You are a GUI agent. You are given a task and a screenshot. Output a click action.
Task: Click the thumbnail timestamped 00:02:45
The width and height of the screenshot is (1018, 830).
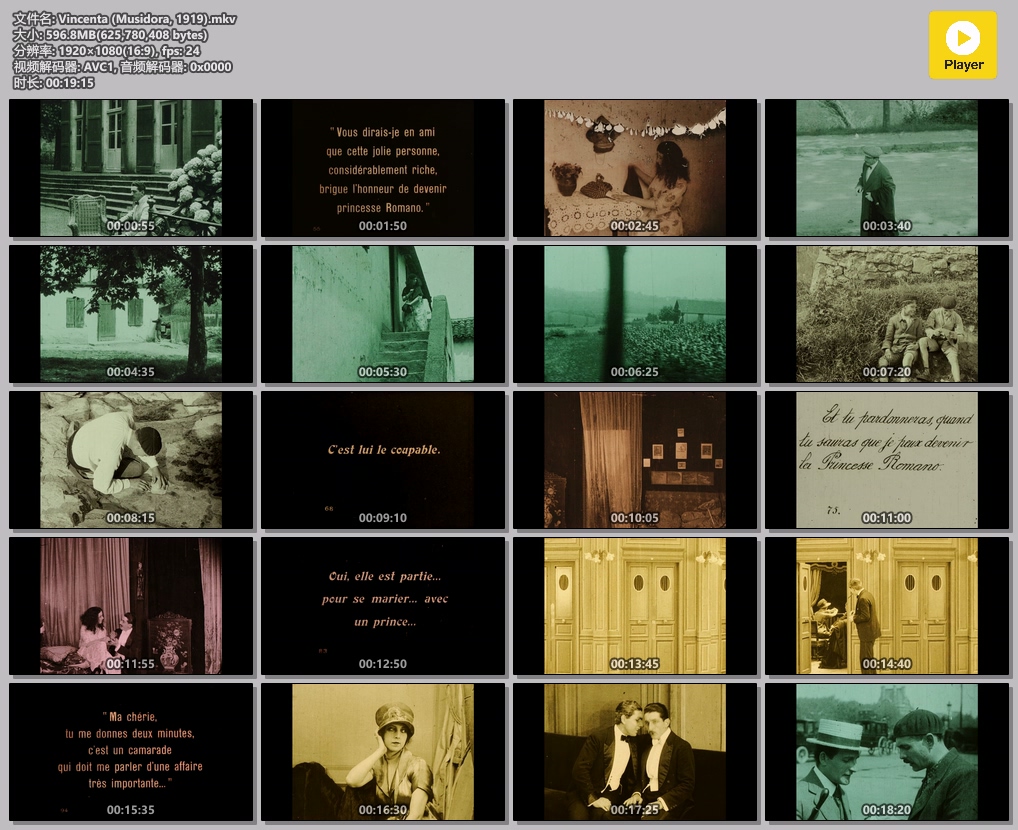pos(635,168)
